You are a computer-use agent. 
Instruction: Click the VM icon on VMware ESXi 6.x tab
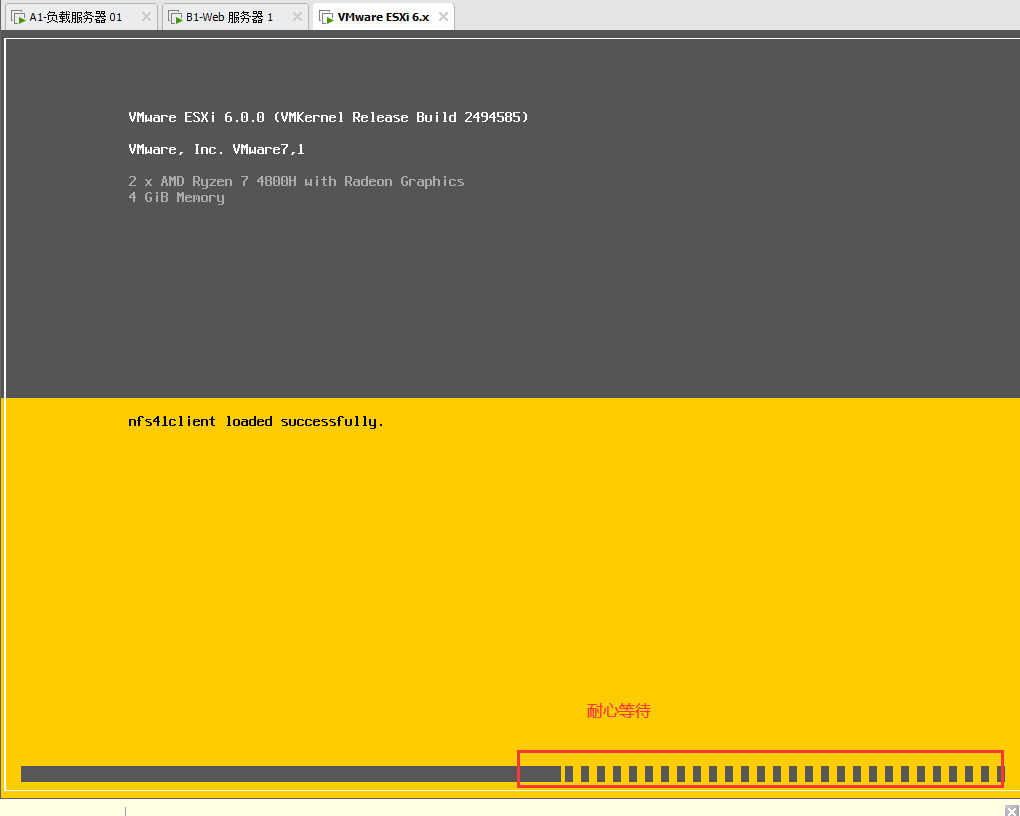click(x=327, y=18)
